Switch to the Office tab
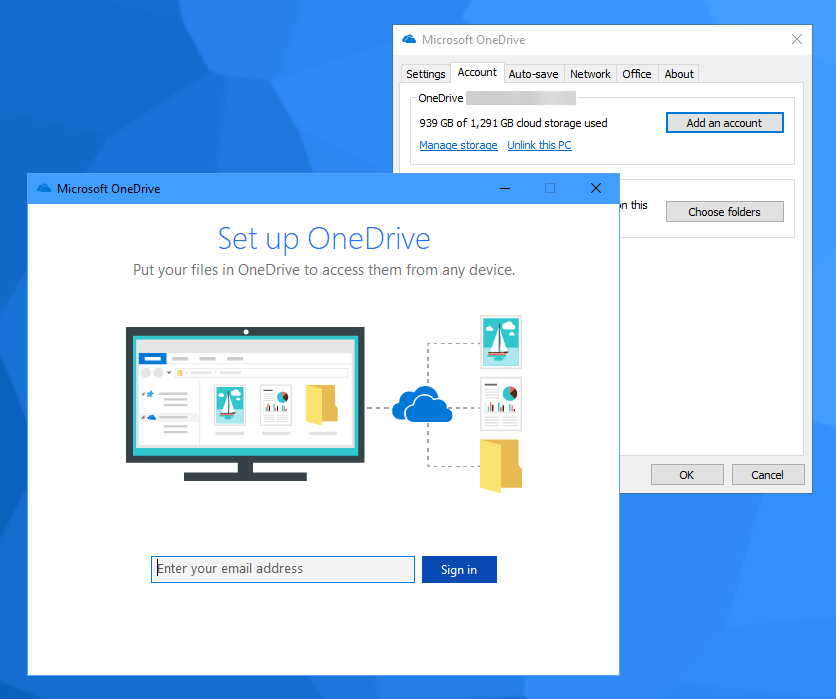This screenshot has height=699, width=836. pyautogui.click(x=637, y=74)
